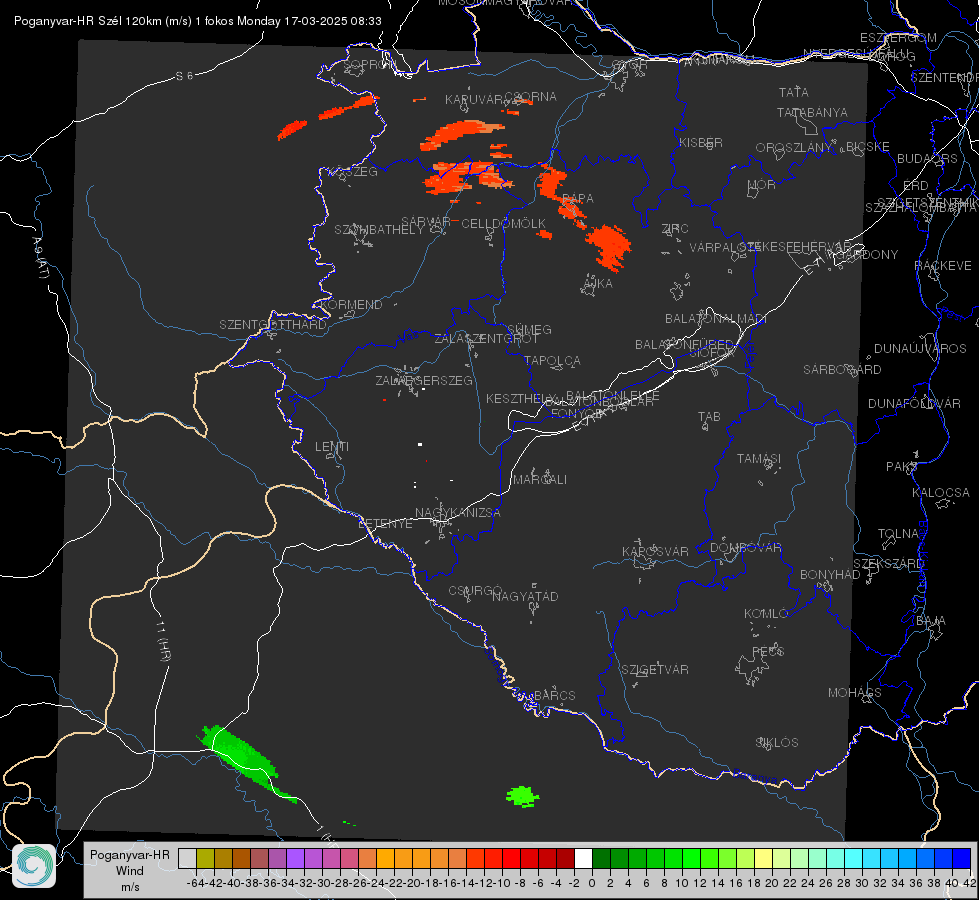Select the TOLNA label

coord(898,534)
